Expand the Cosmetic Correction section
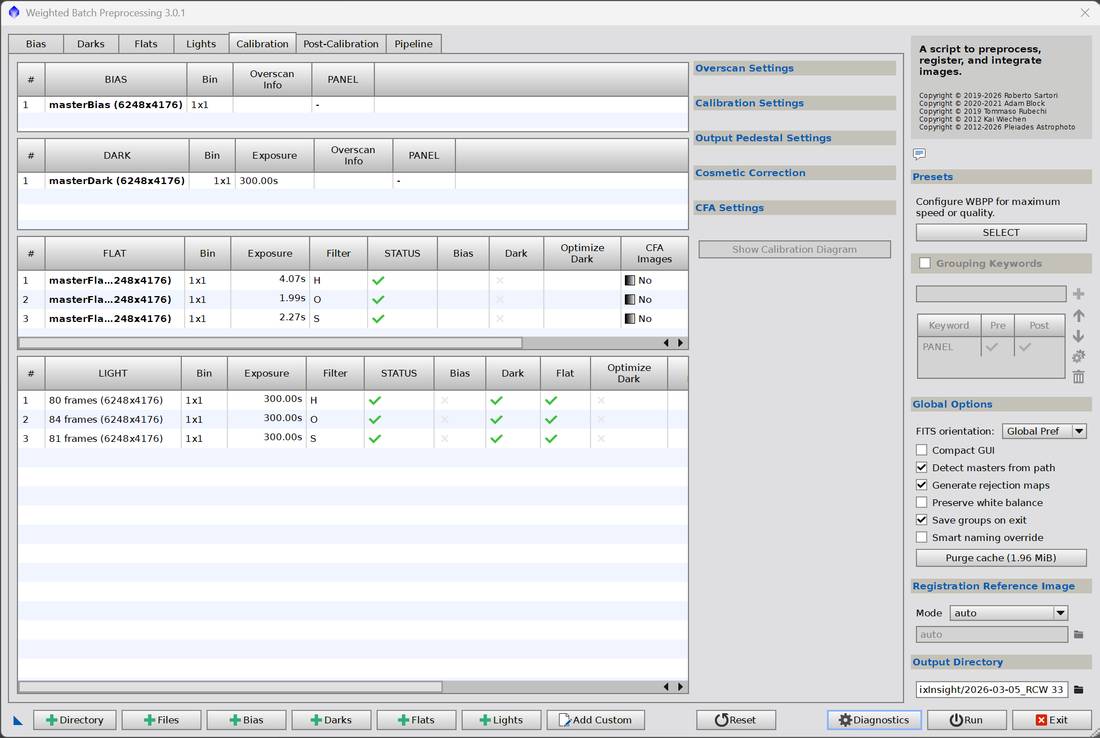Screen dimensions: 1100x738 click(x=794, y=173)
